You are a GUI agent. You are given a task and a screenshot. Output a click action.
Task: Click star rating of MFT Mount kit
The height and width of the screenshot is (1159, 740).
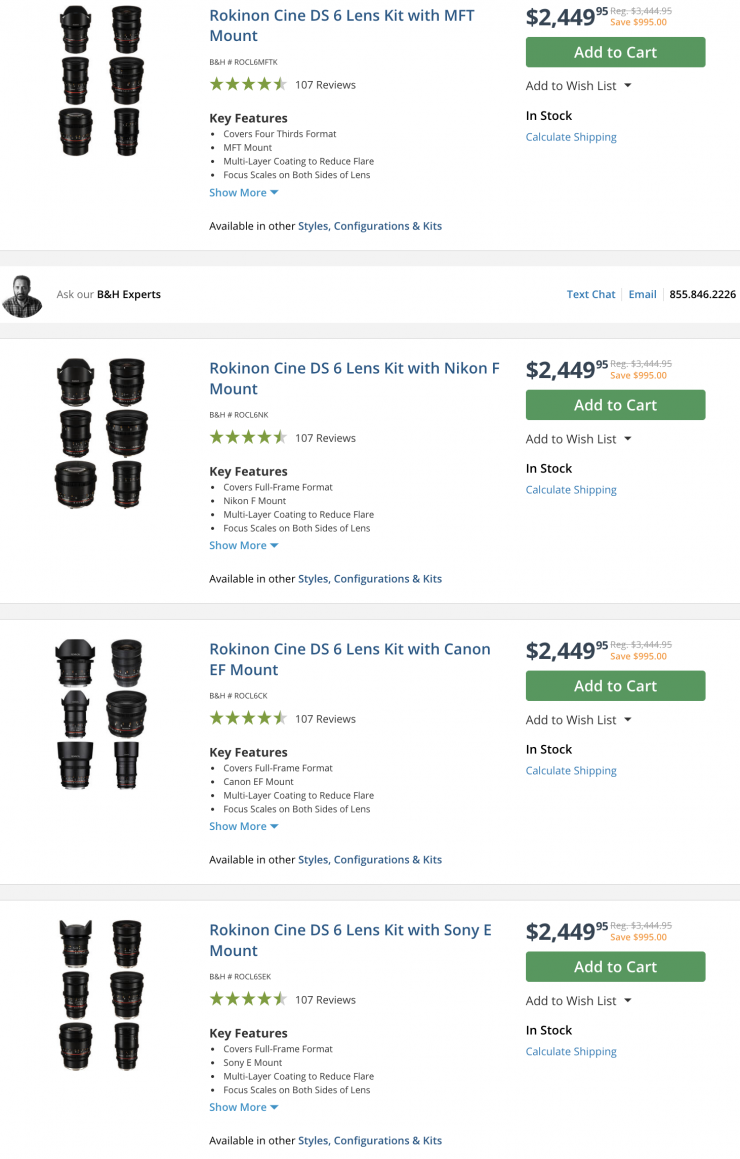[248, 85]
